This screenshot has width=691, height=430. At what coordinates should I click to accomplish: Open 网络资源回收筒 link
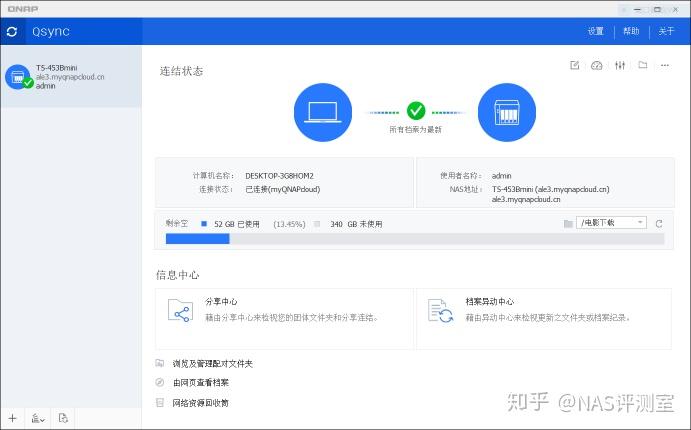click(x=201, y=403)
